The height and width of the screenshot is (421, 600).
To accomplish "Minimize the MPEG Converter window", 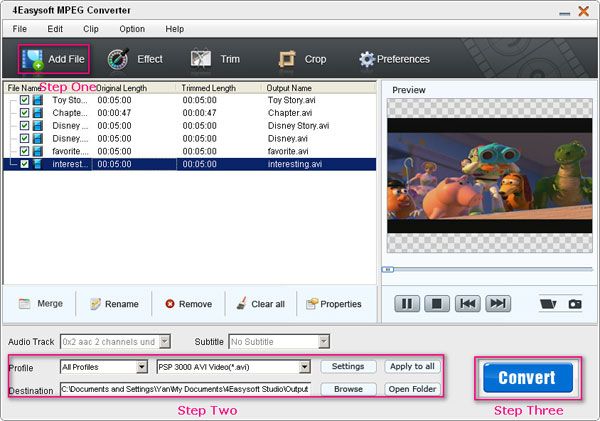I will pos(564,13).
